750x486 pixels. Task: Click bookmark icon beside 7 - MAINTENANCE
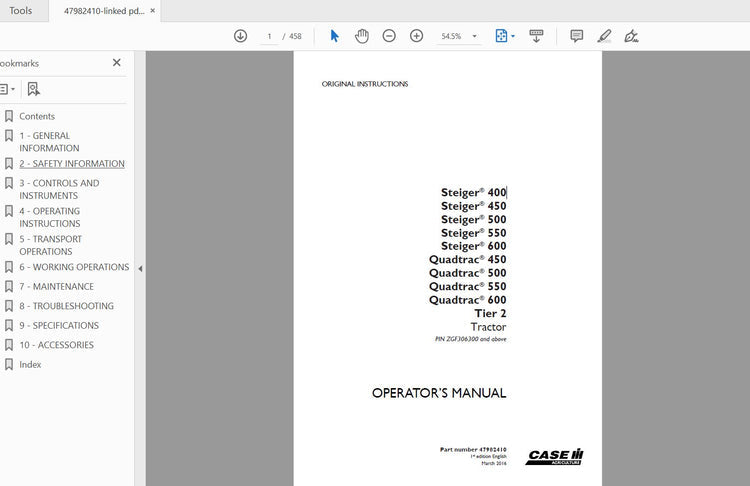pos(9,287)
